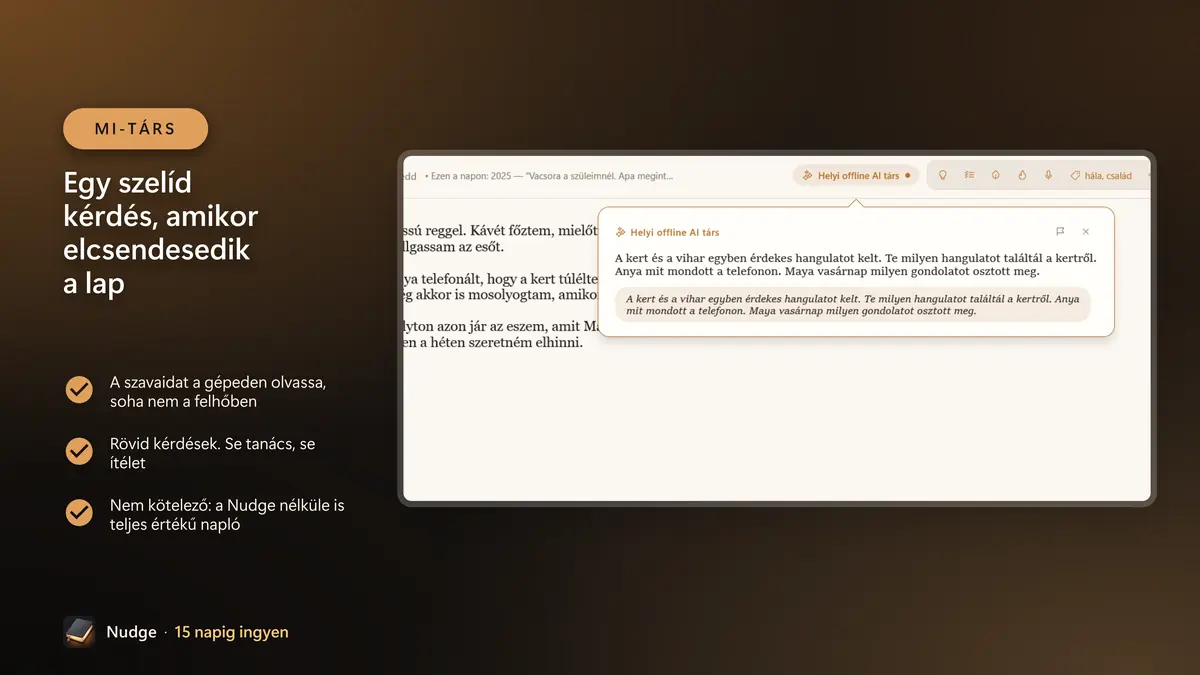Click the journal line 'en a héten szeretném elhinni.'
Viewport: 1200px width, 675px height.
click(x=493, y=342)
